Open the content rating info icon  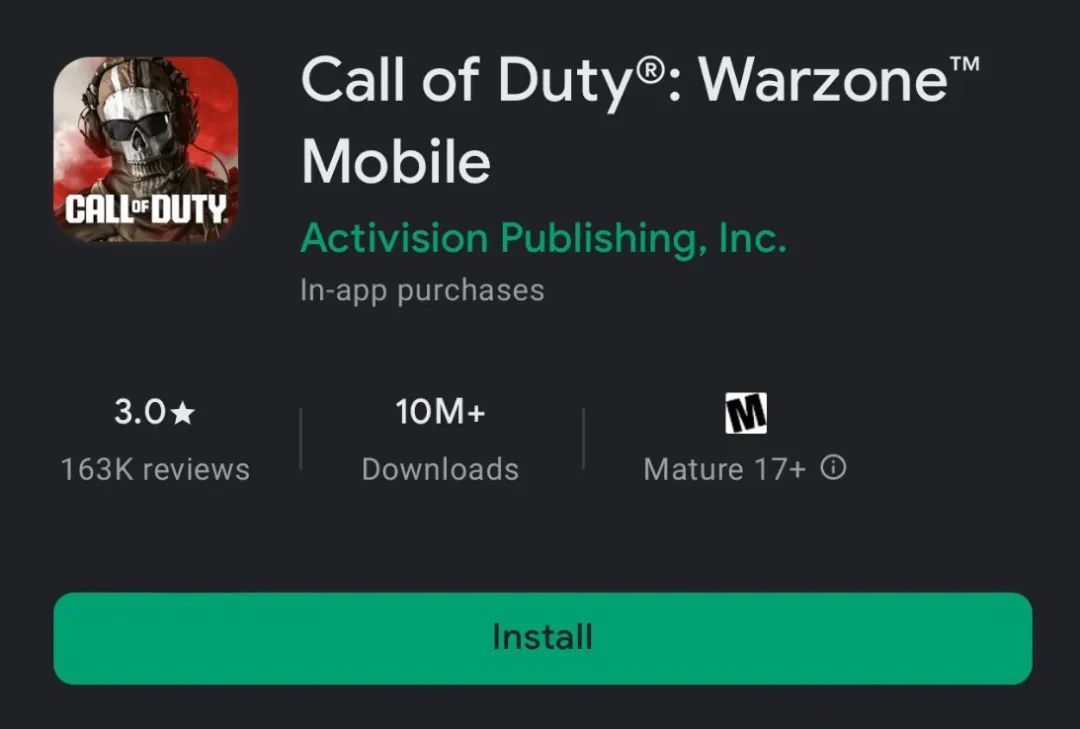(833, 468)
